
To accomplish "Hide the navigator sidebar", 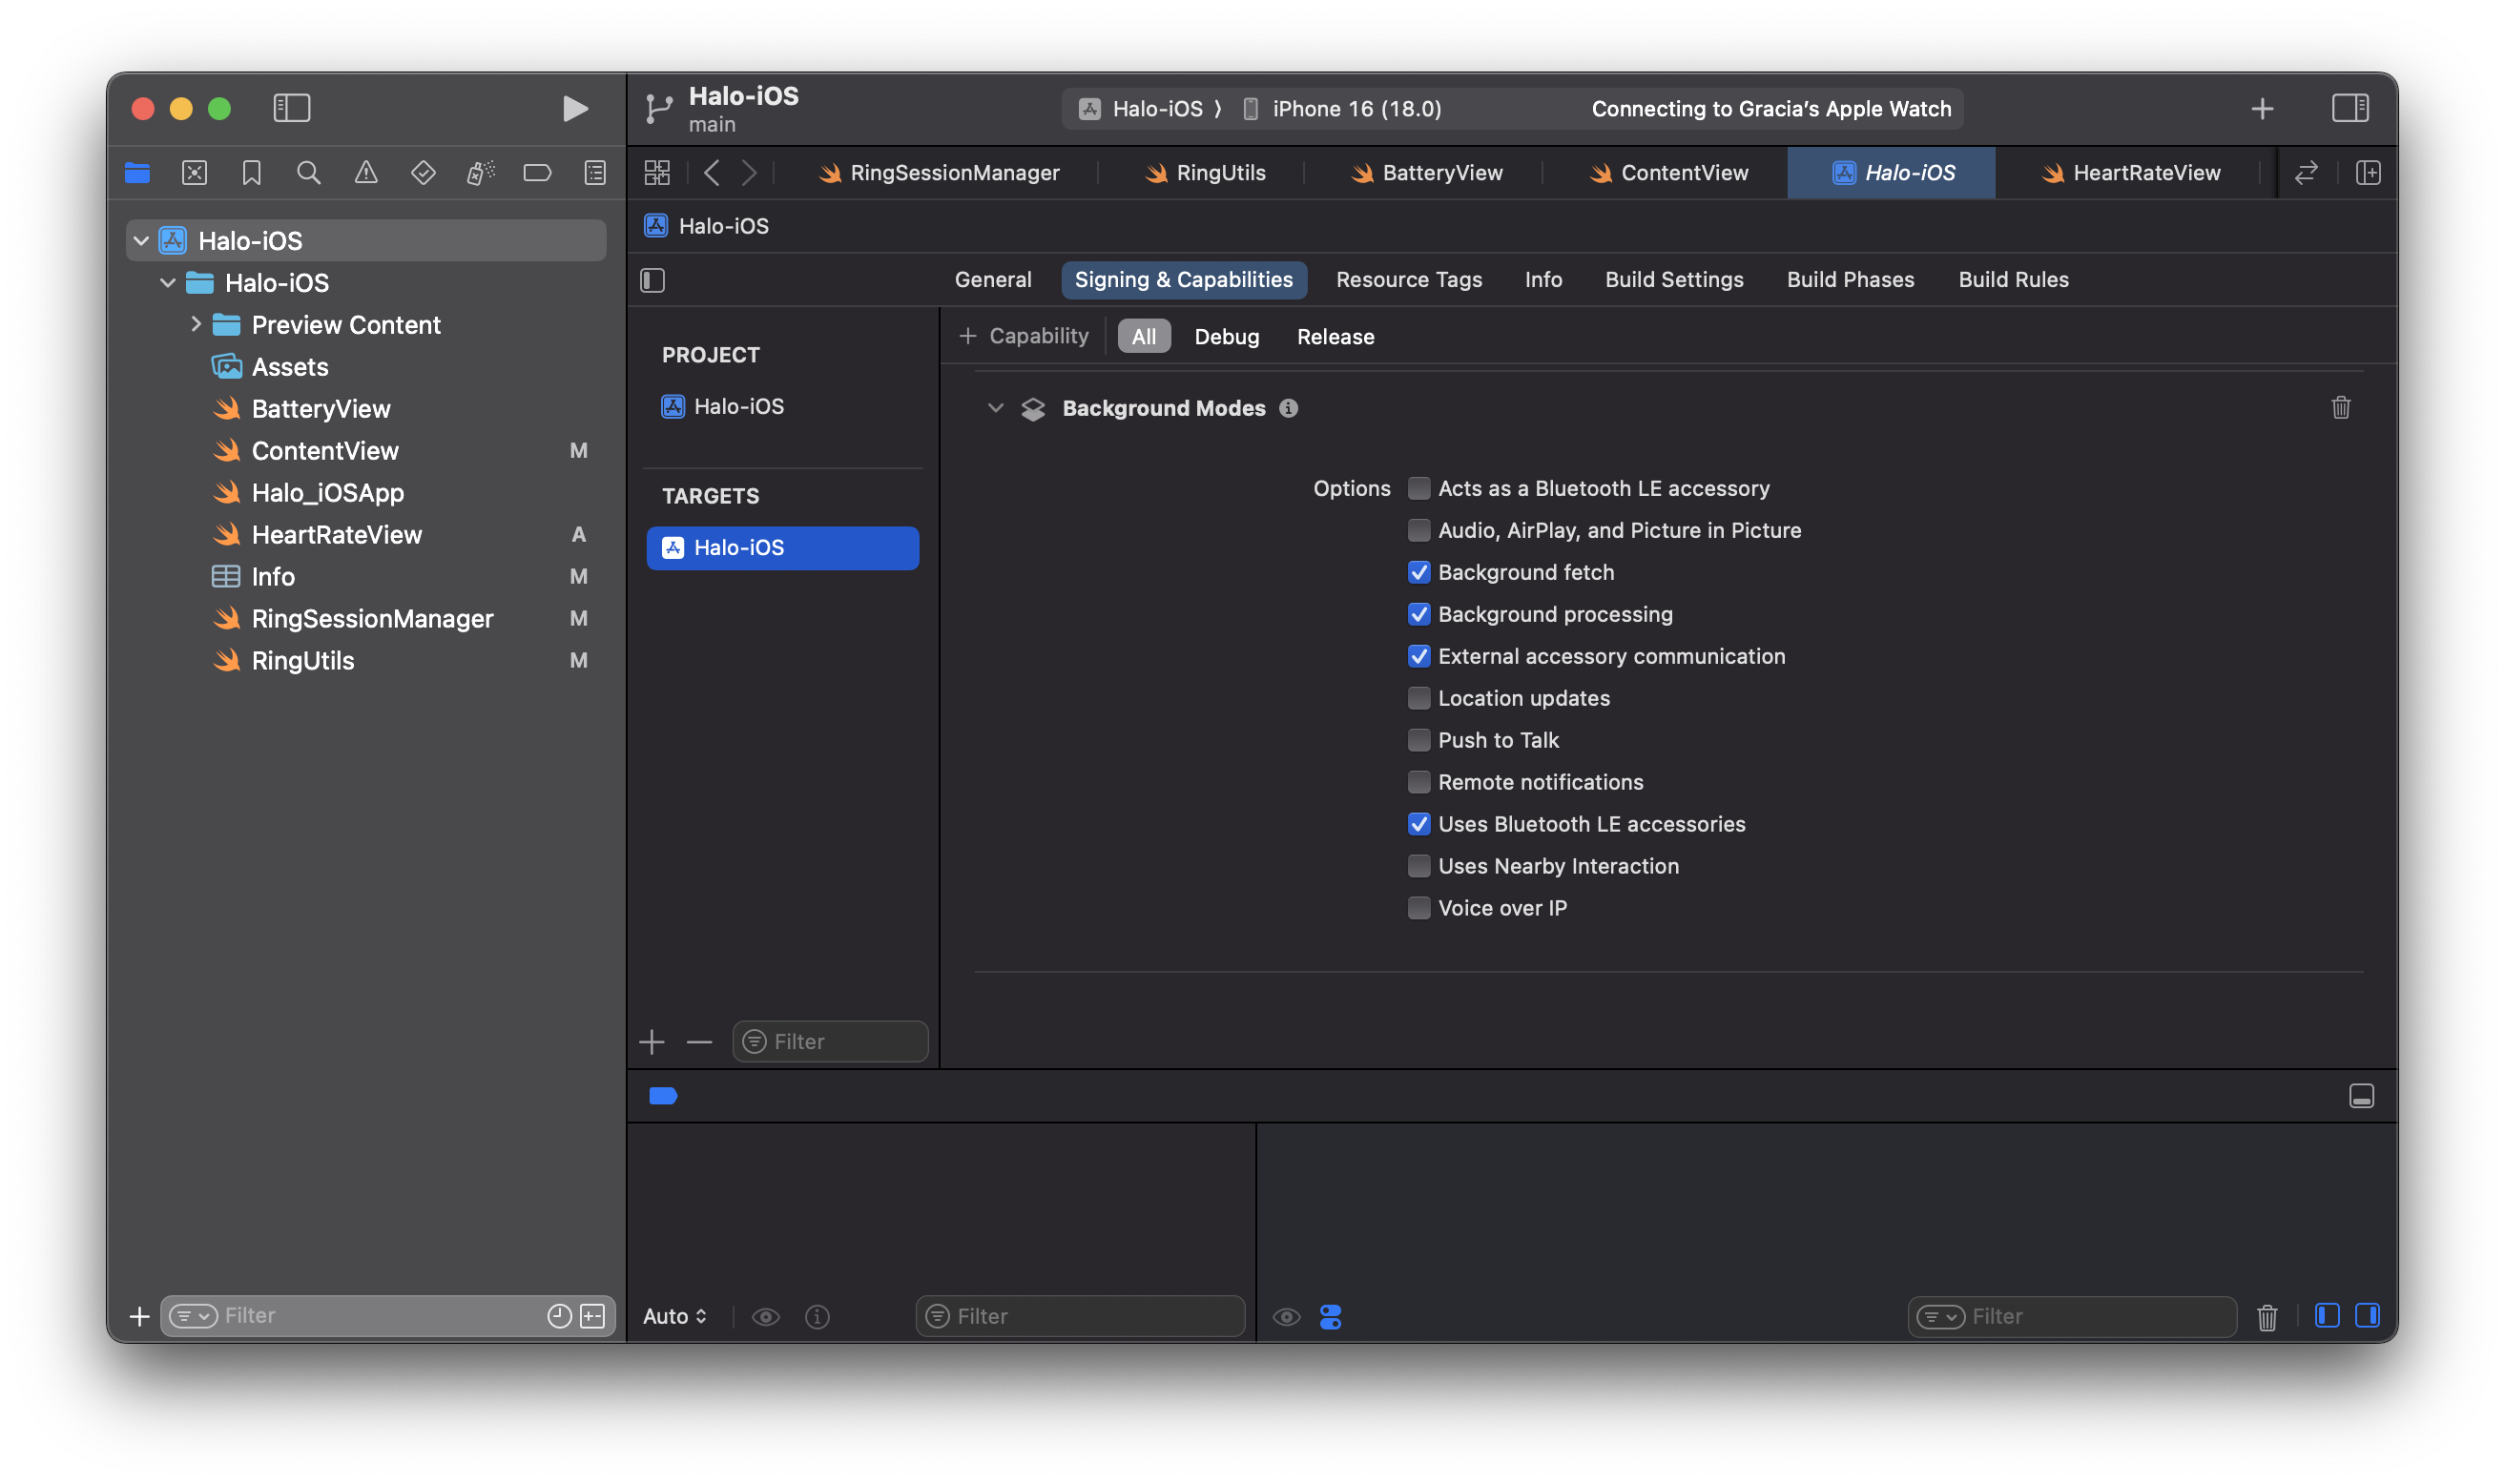I will click(292, 108).
